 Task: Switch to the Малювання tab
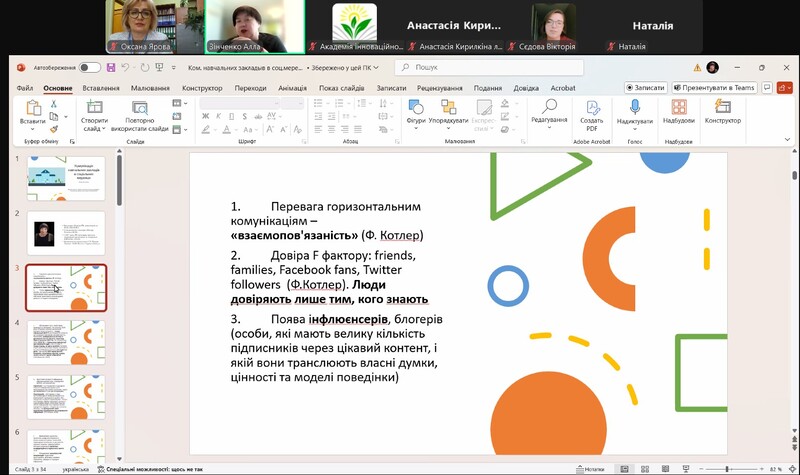click(x=150, y=88)
